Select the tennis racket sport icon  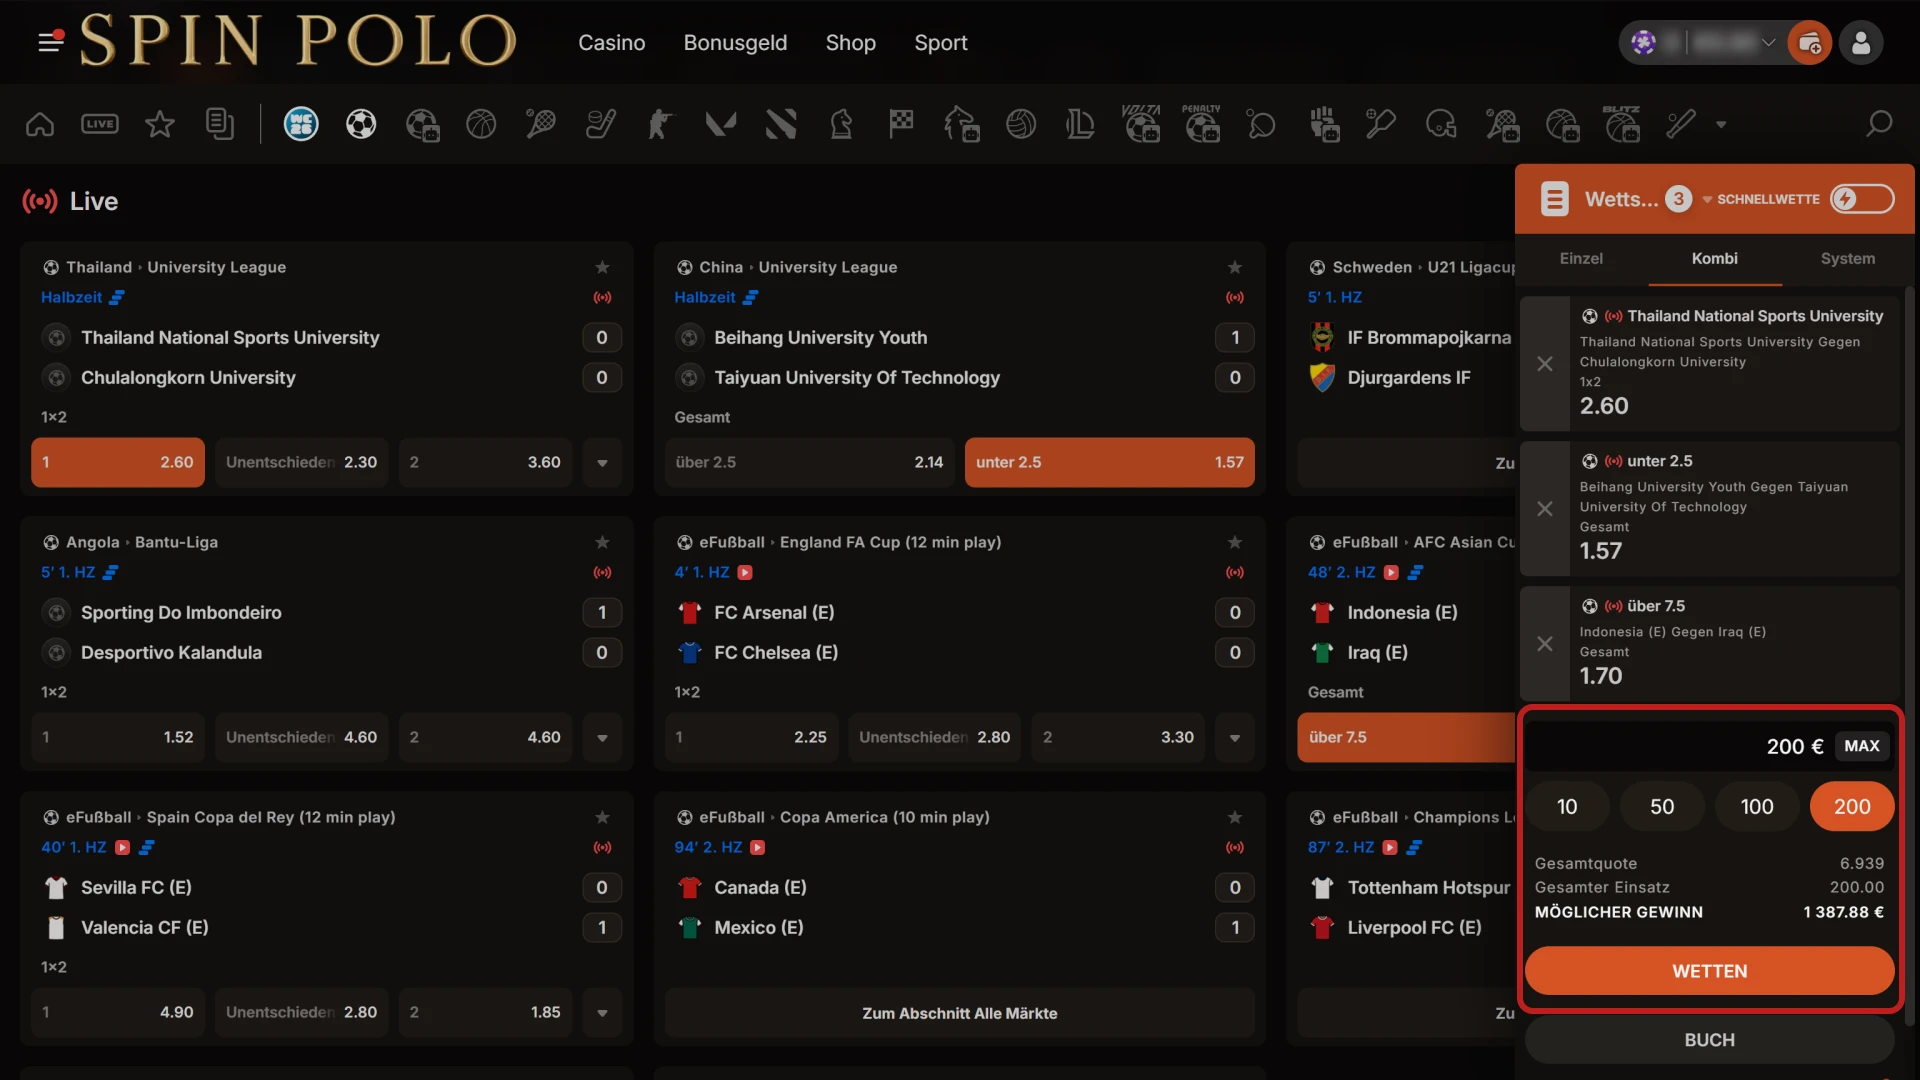point(541,124)
